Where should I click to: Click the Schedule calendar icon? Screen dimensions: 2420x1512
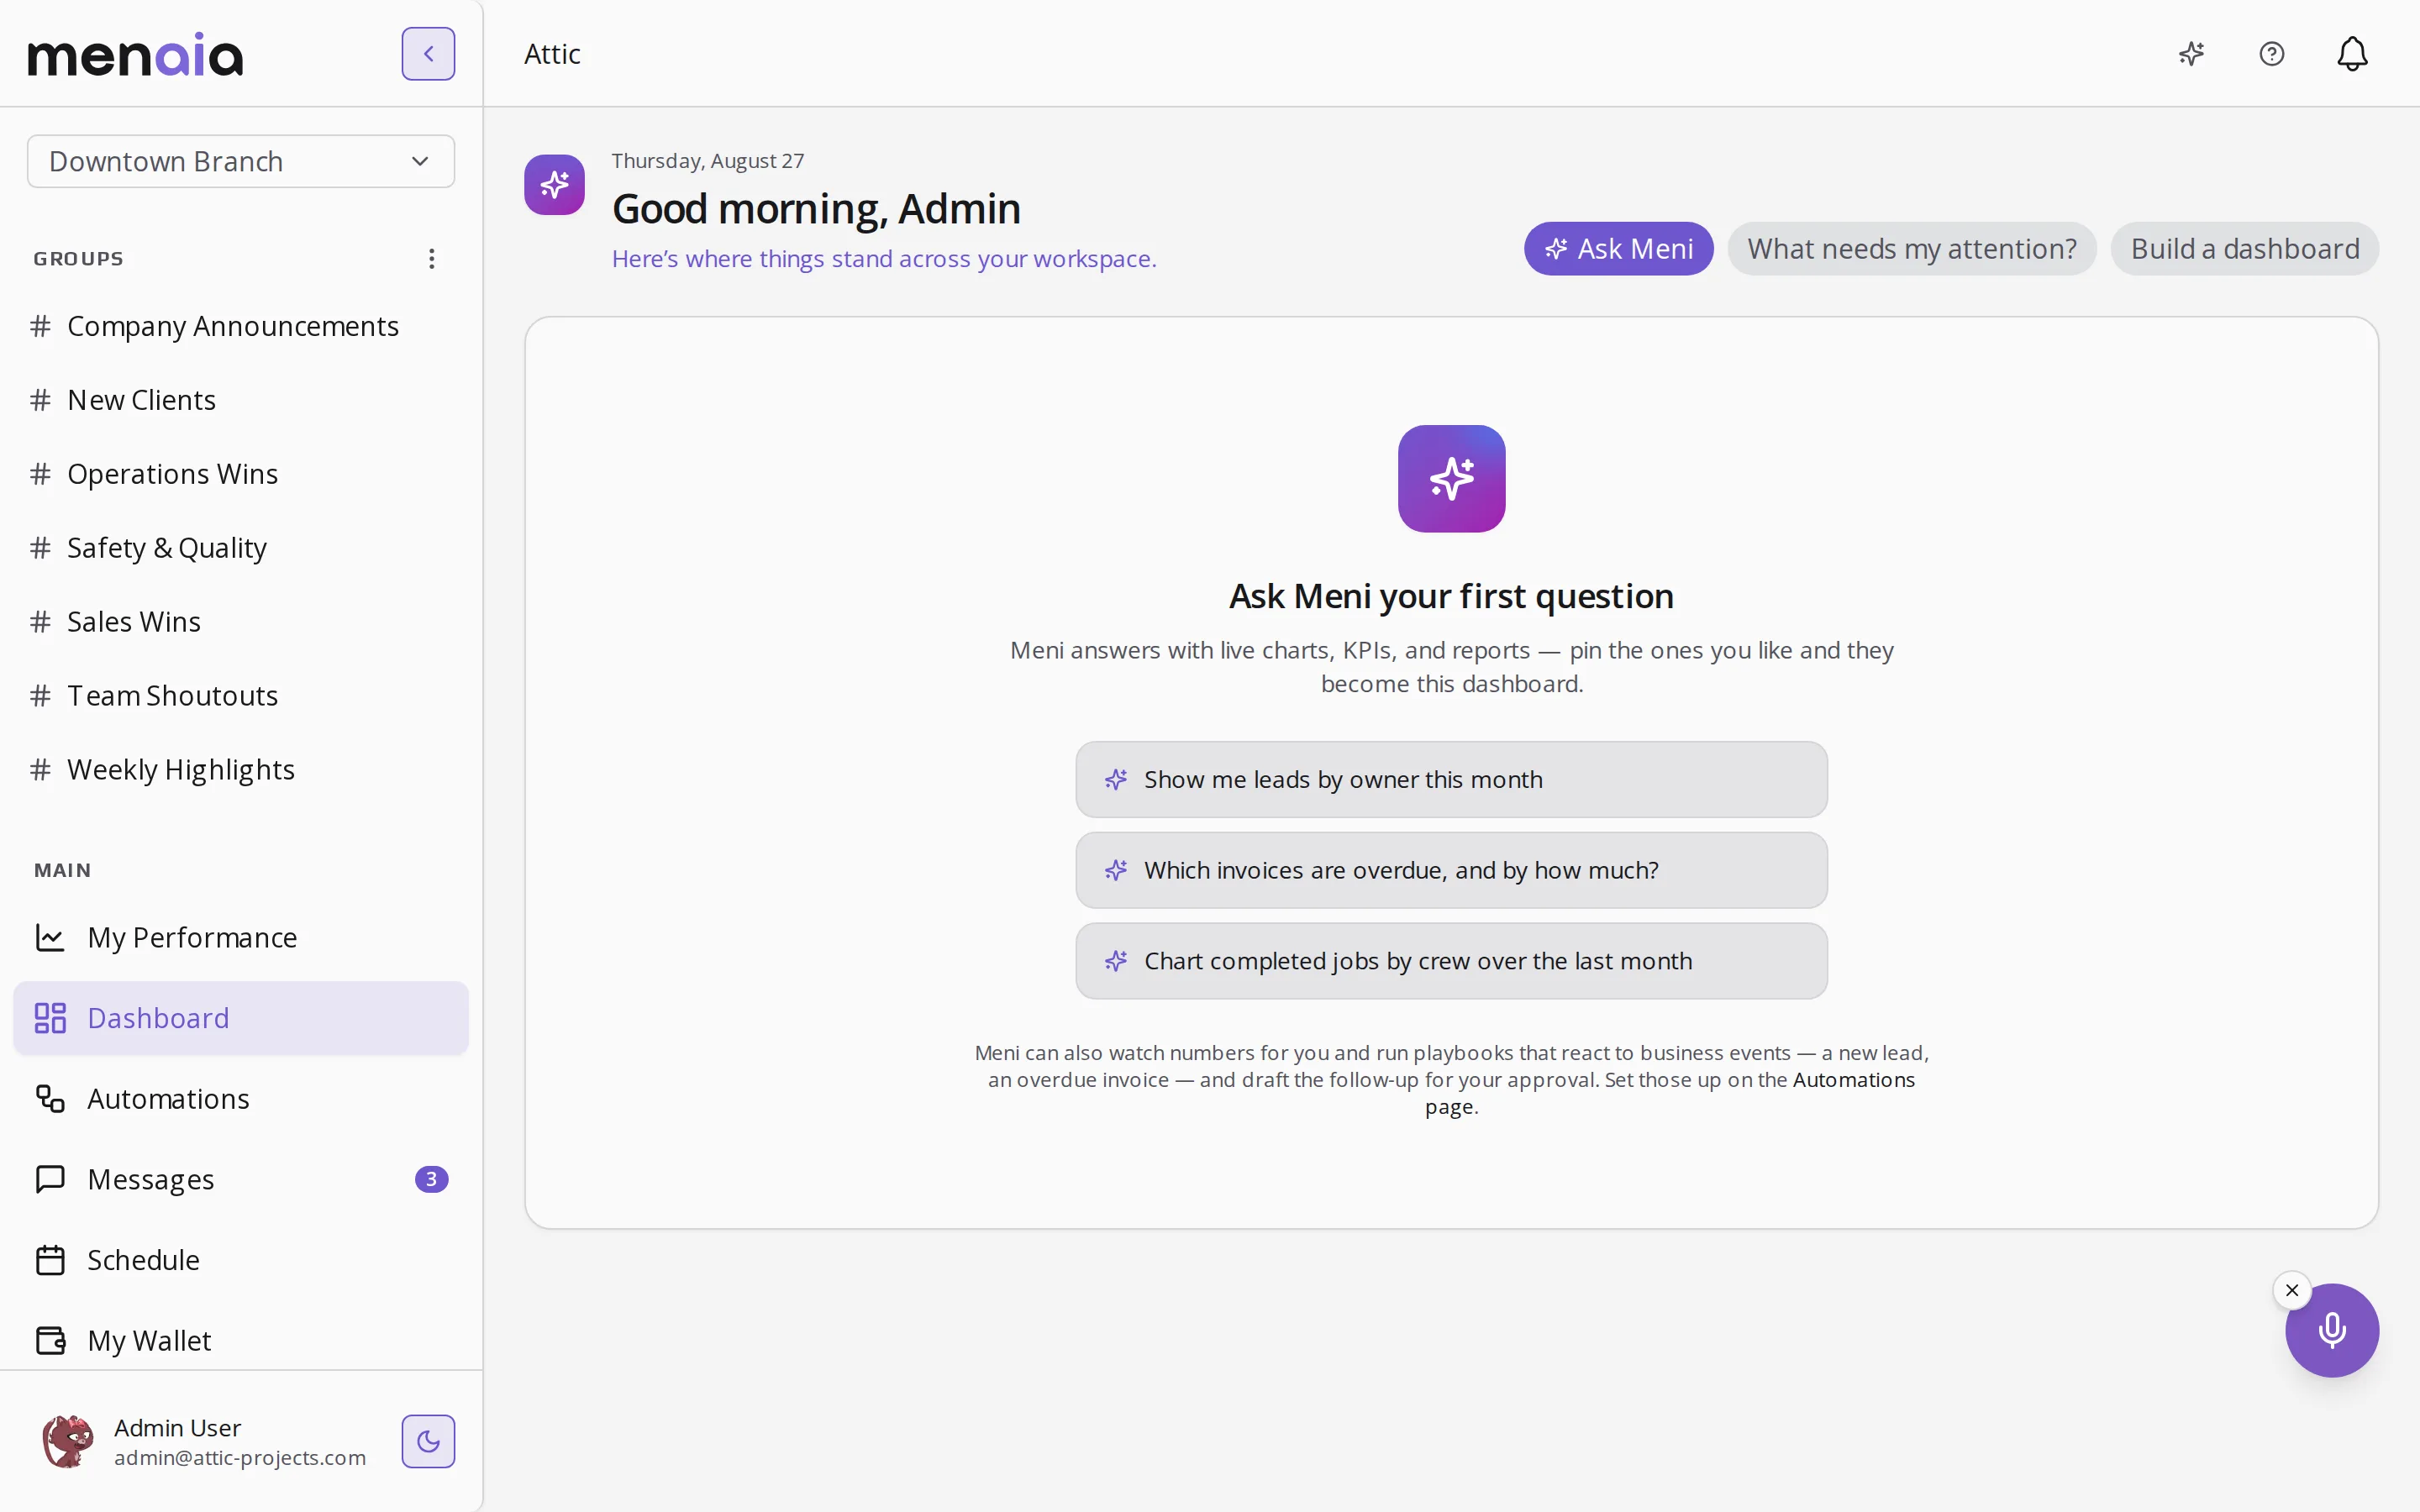[50, 1260]
